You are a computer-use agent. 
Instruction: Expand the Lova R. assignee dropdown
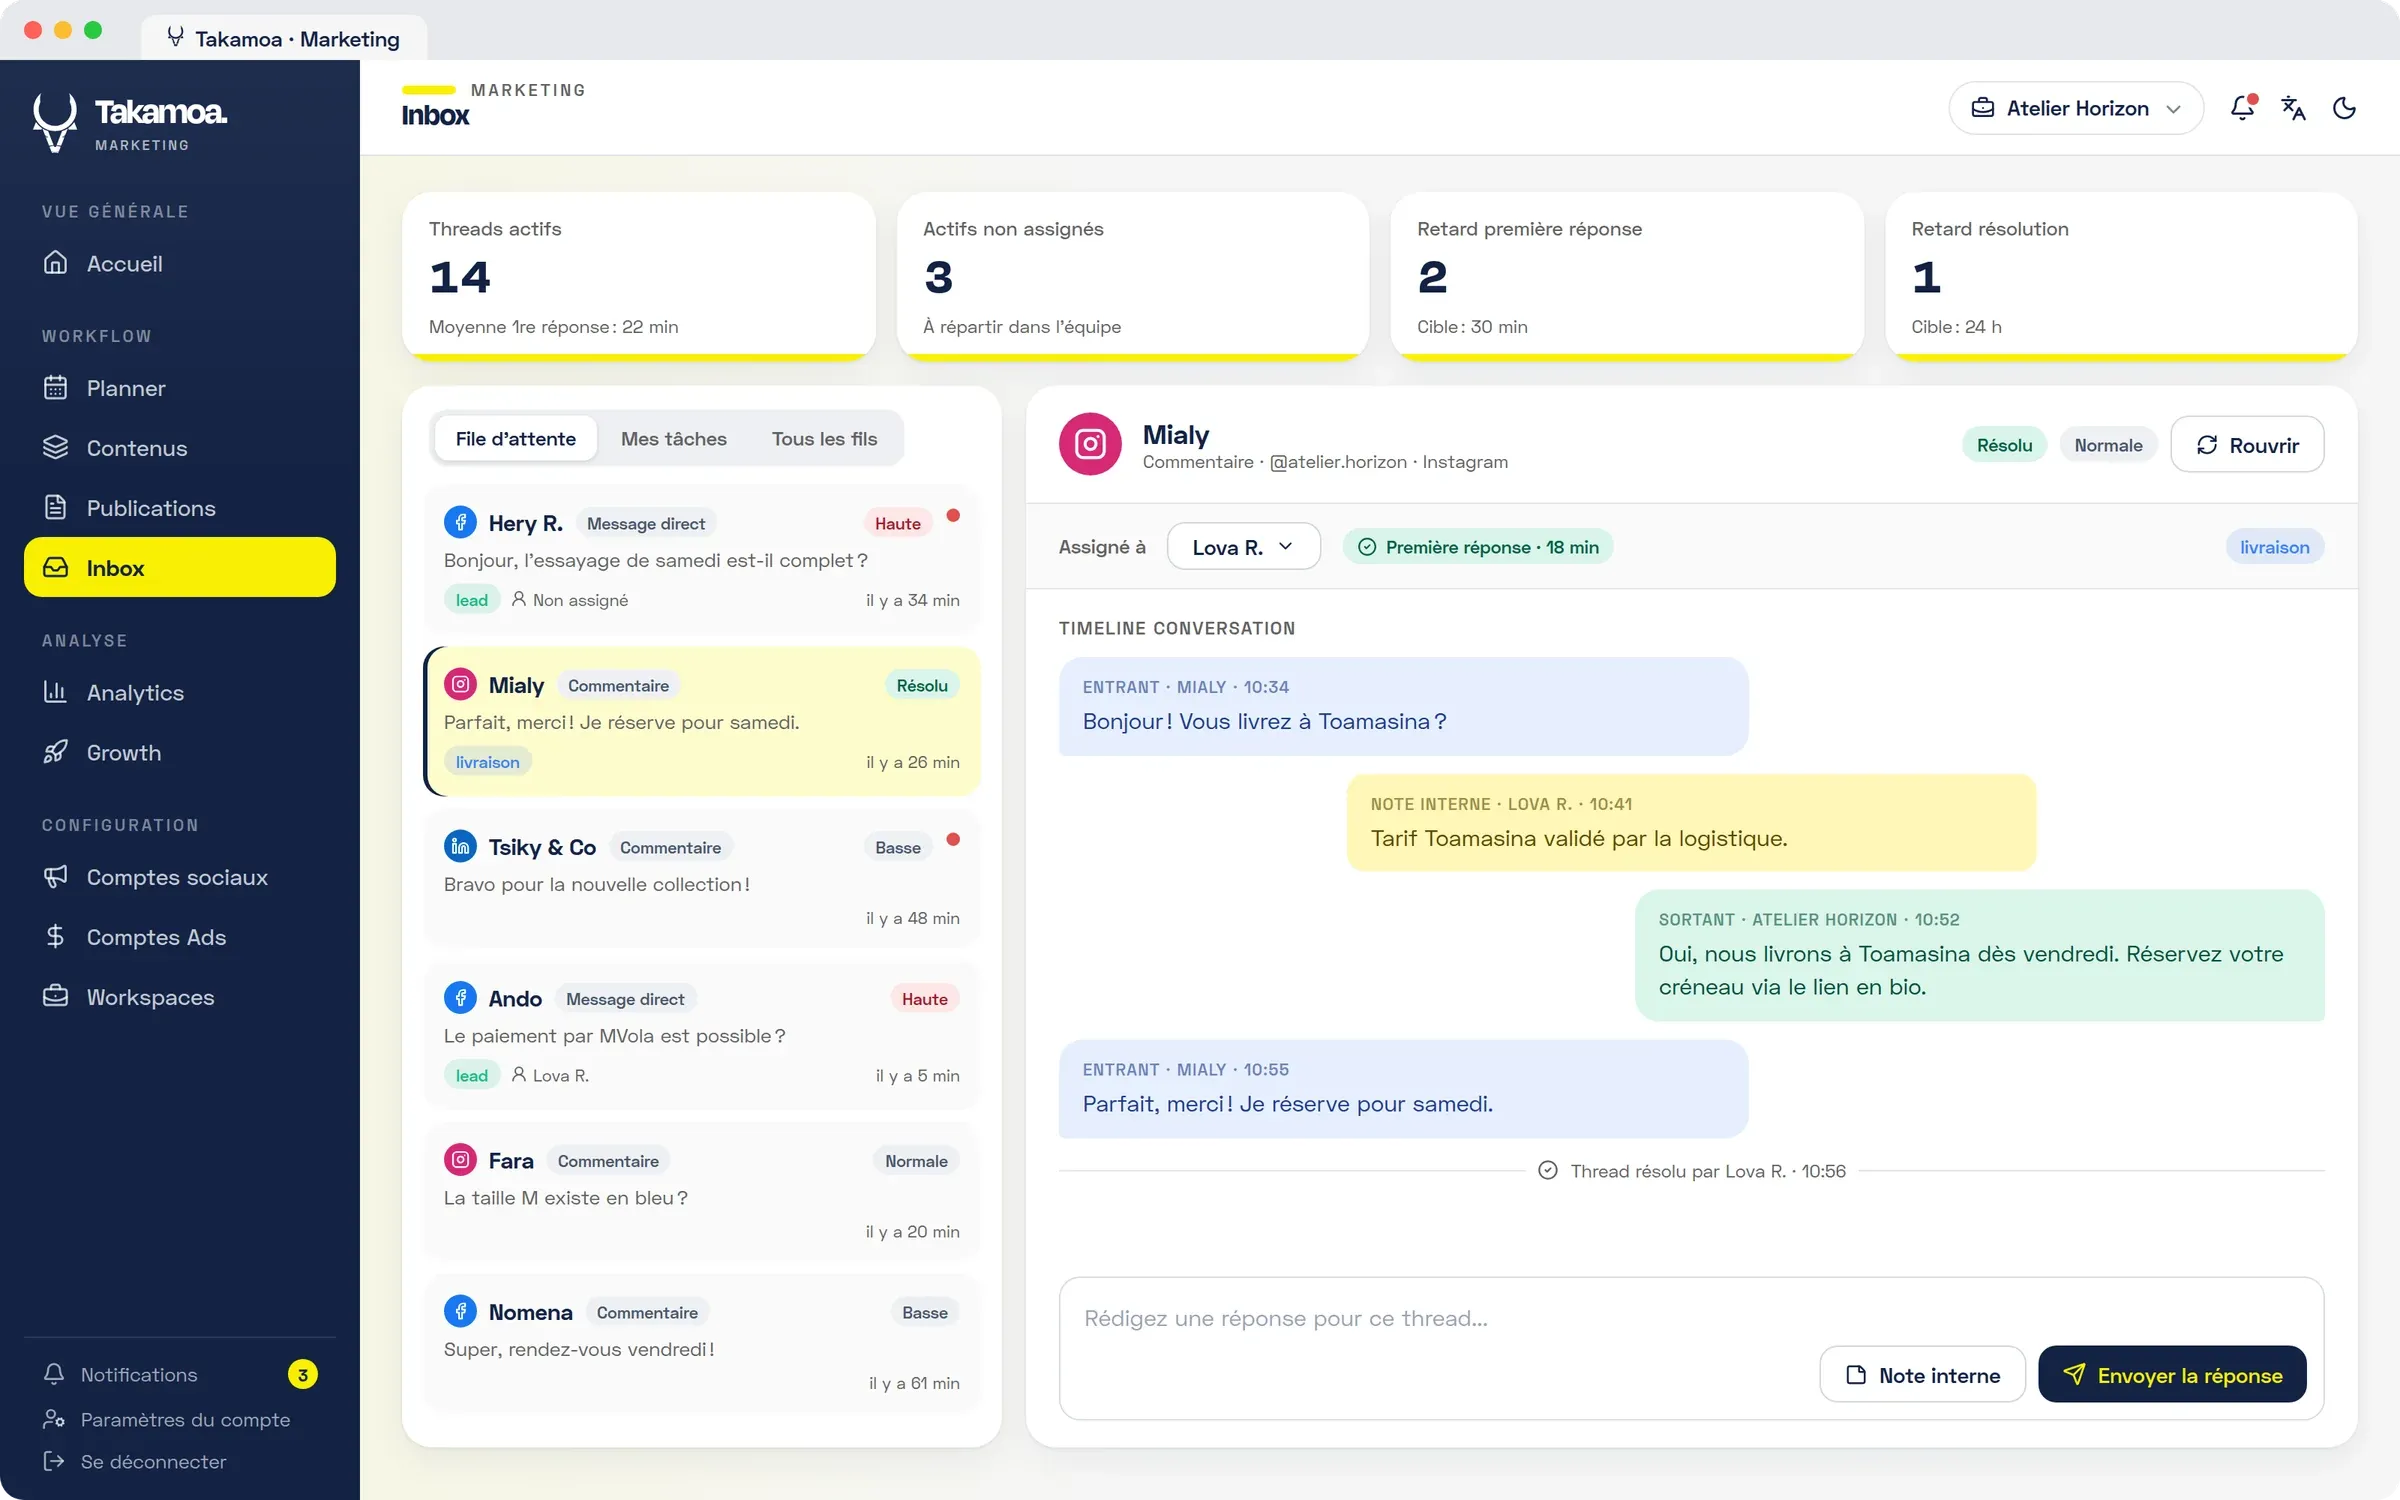pos(1243,547)
